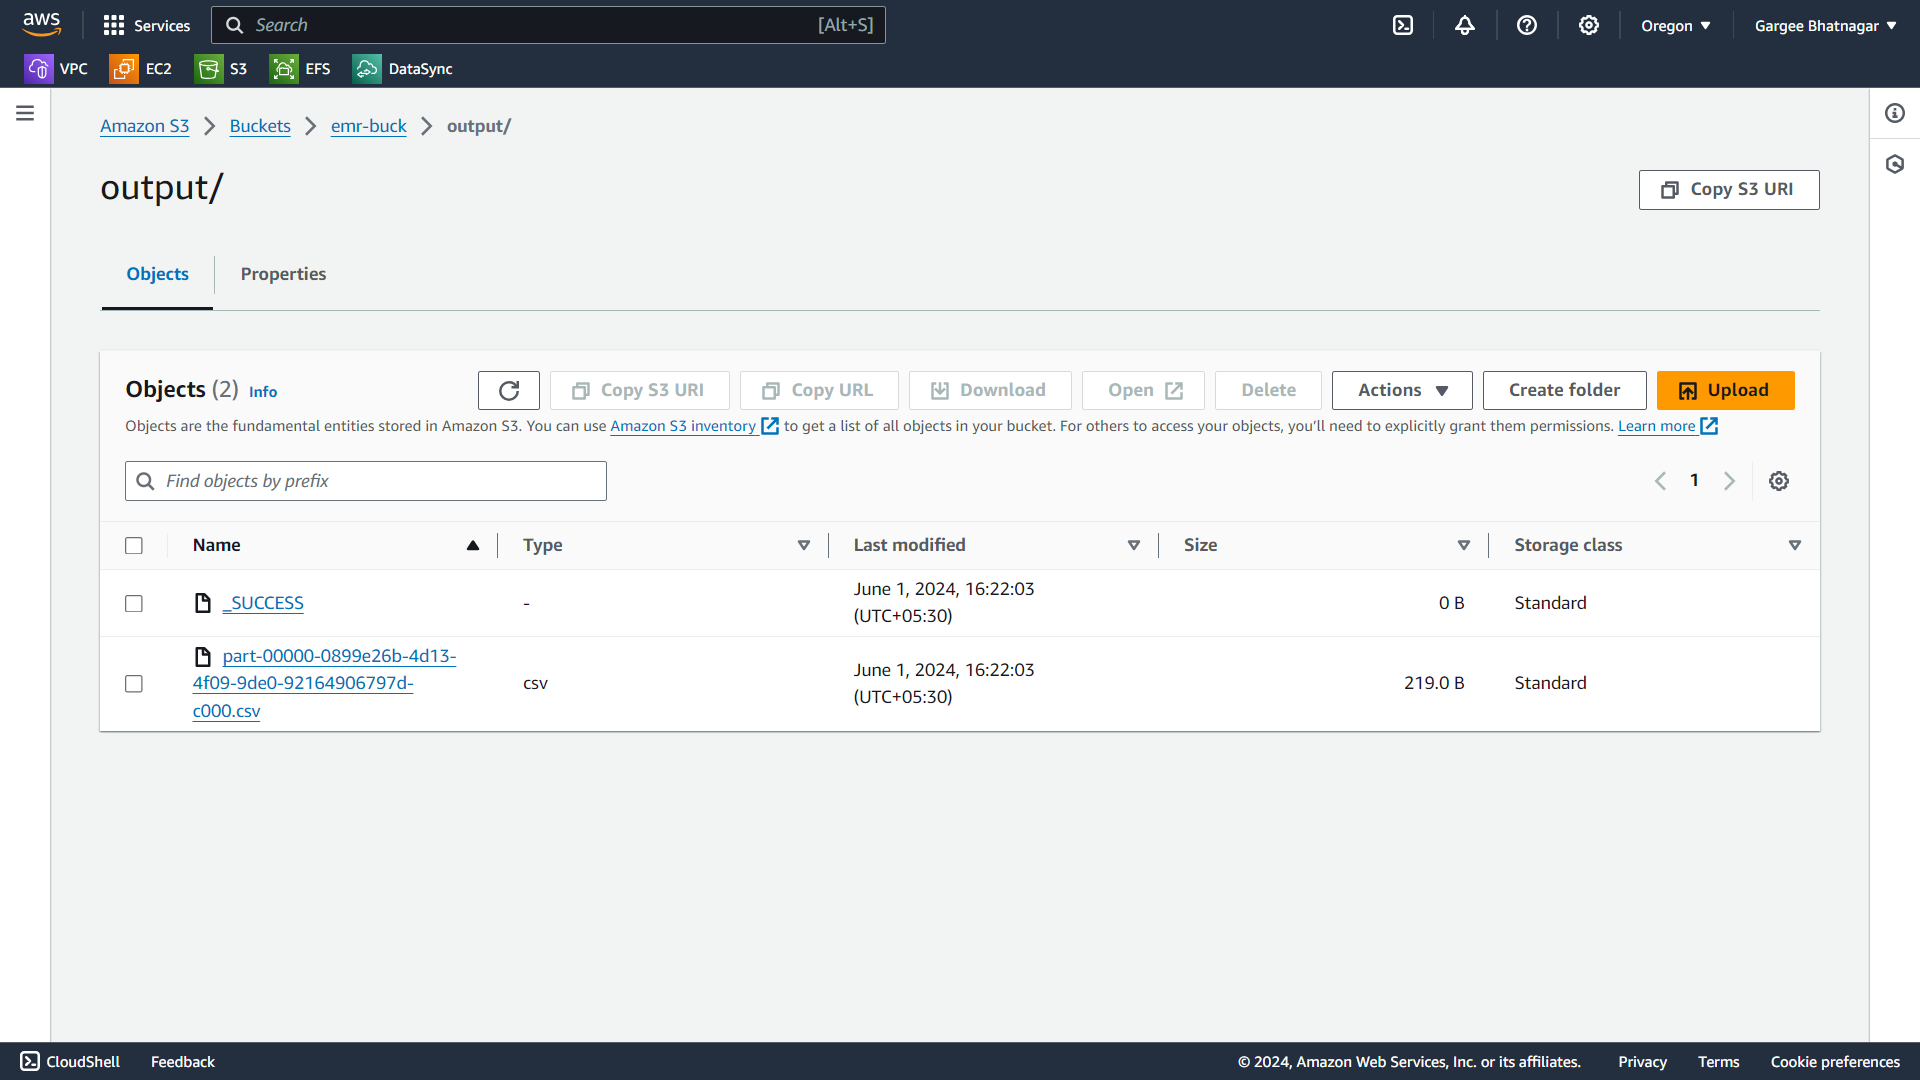The width and height of the screenshot is (1920, 1080).
Task: Expand the Gargee Bhatnagar account menu
Action: point(1825,26)
